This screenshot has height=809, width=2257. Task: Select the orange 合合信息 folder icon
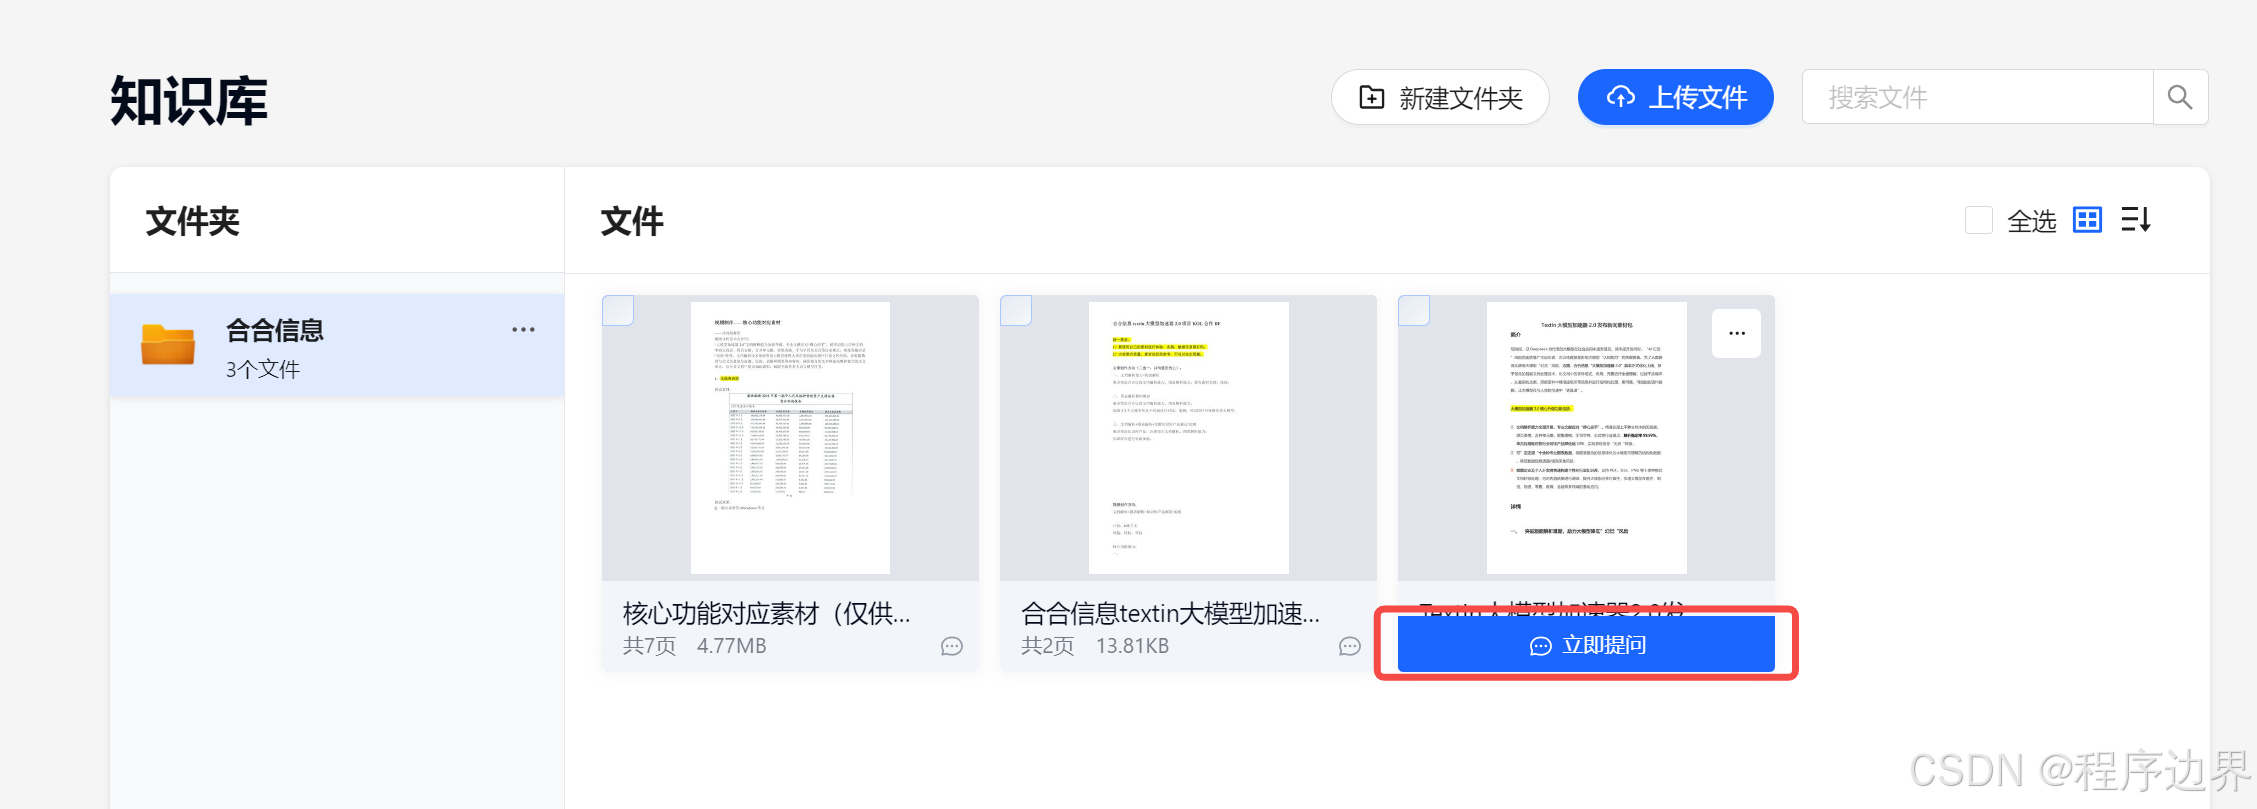(x=168, y=345)
